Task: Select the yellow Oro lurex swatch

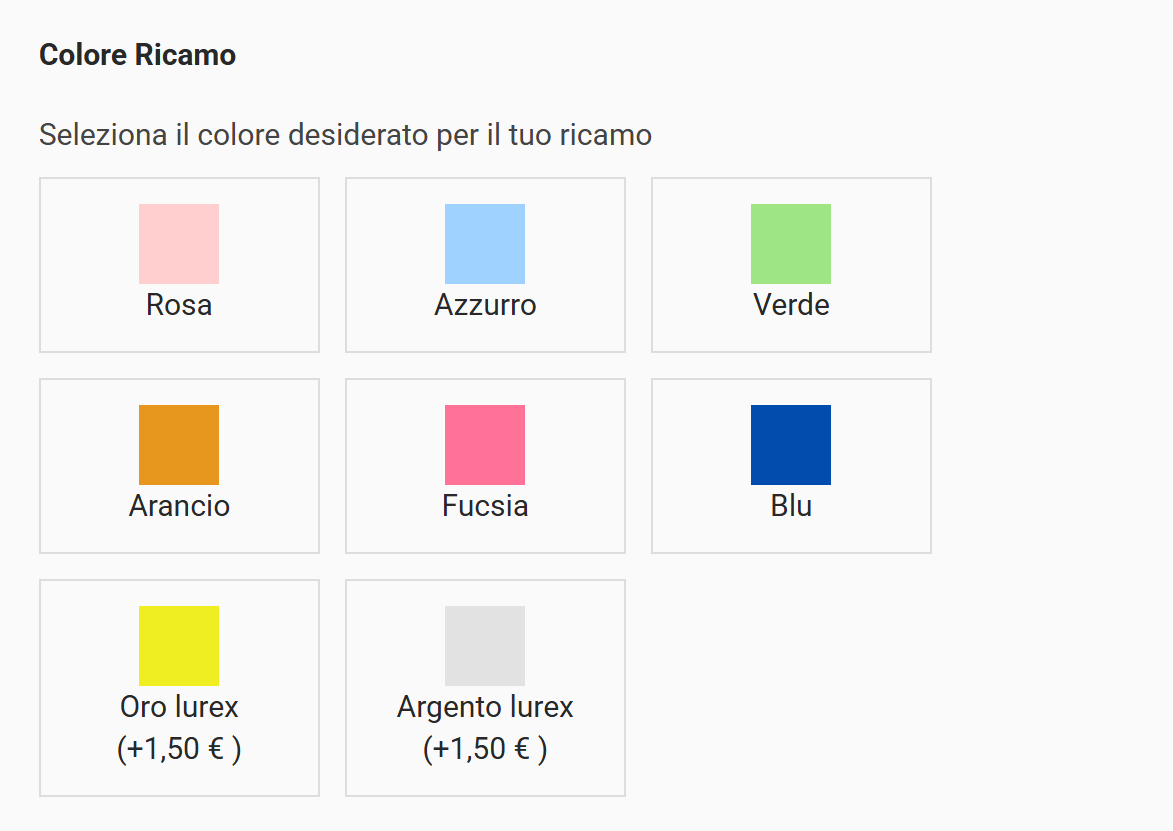Action: click(179, 646)
